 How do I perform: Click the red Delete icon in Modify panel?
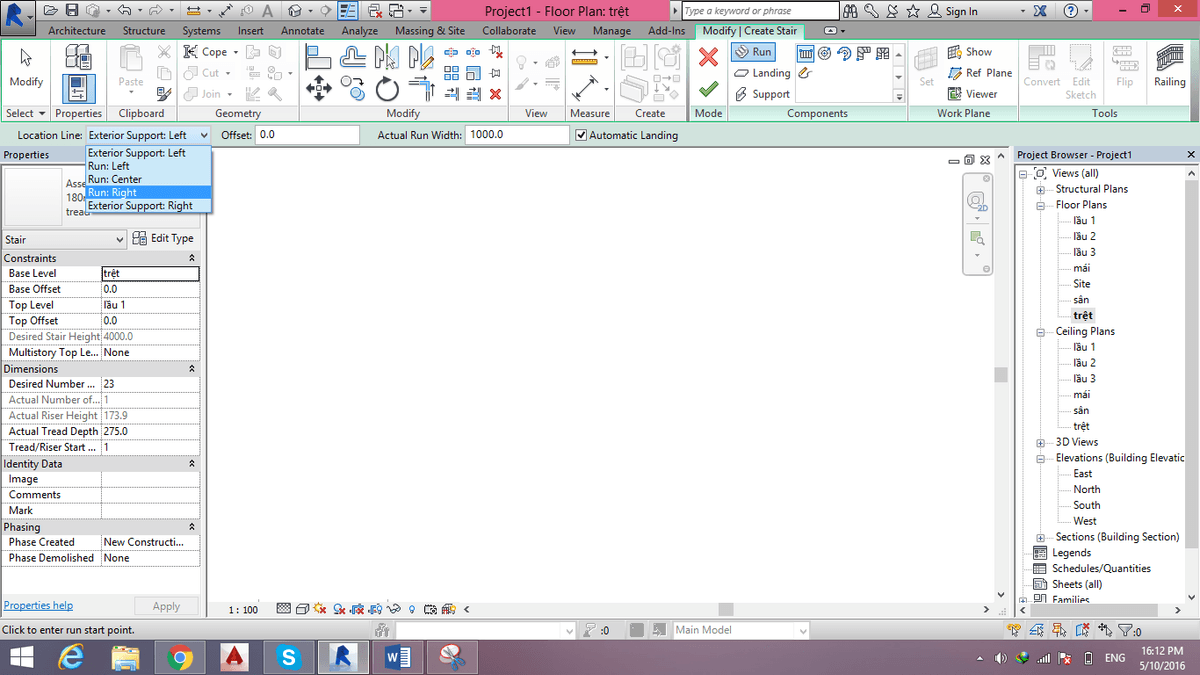tap(495, 94)
